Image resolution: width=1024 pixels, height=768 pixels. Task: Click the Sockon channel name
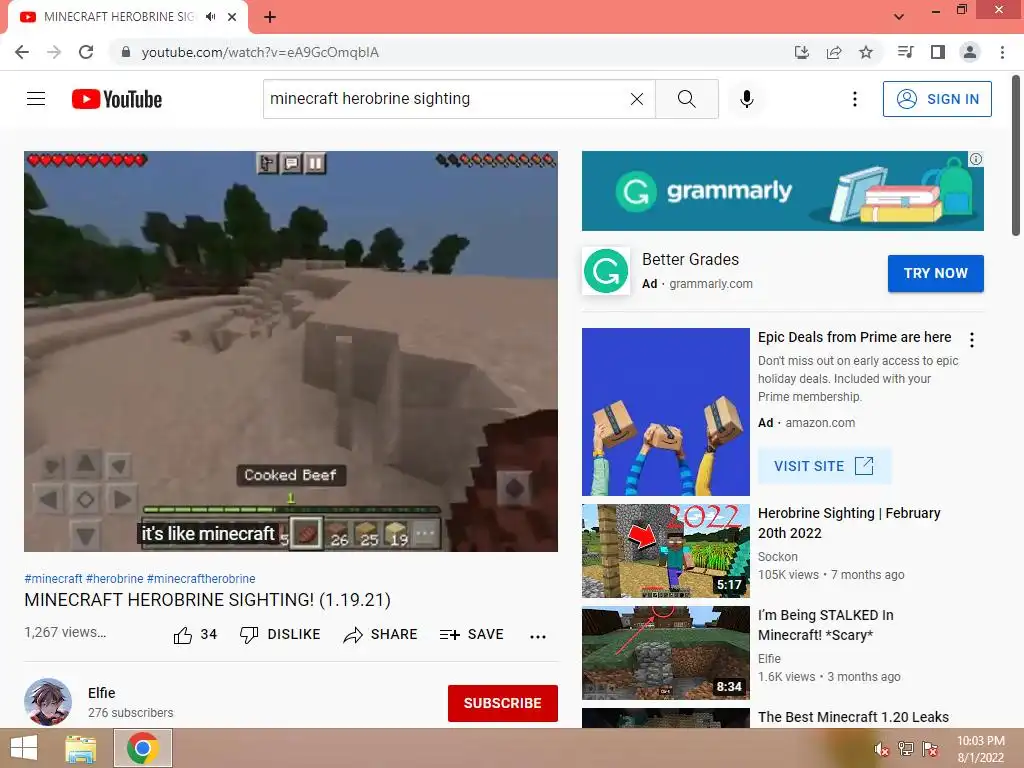777,556
